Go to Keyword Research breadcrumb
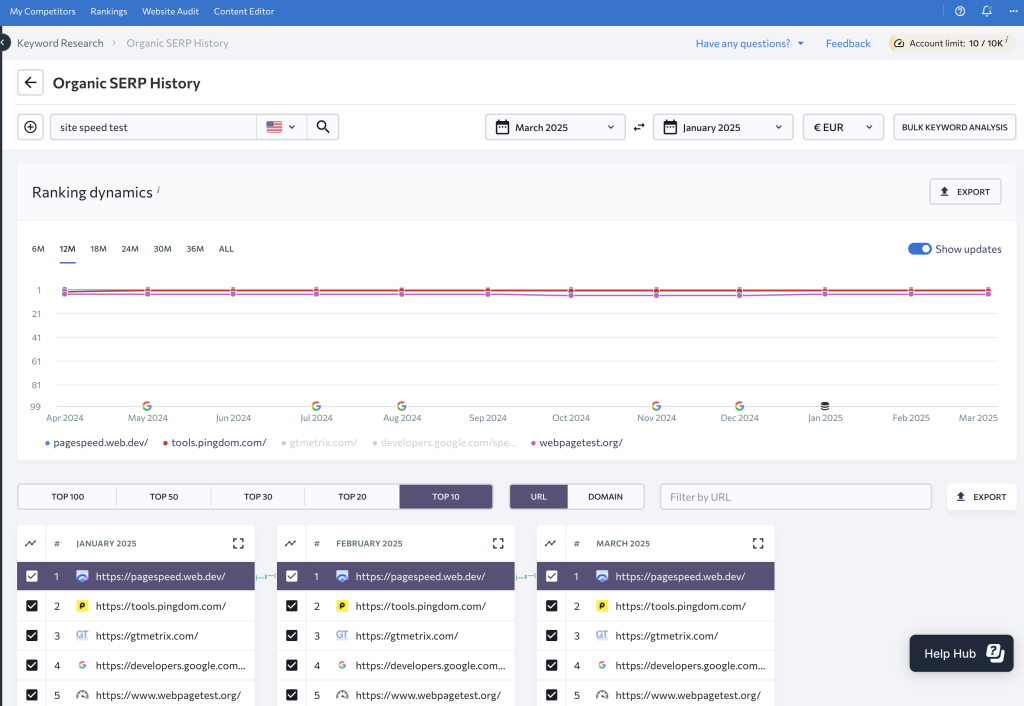1024x706 pixels. tap(60, 43)
